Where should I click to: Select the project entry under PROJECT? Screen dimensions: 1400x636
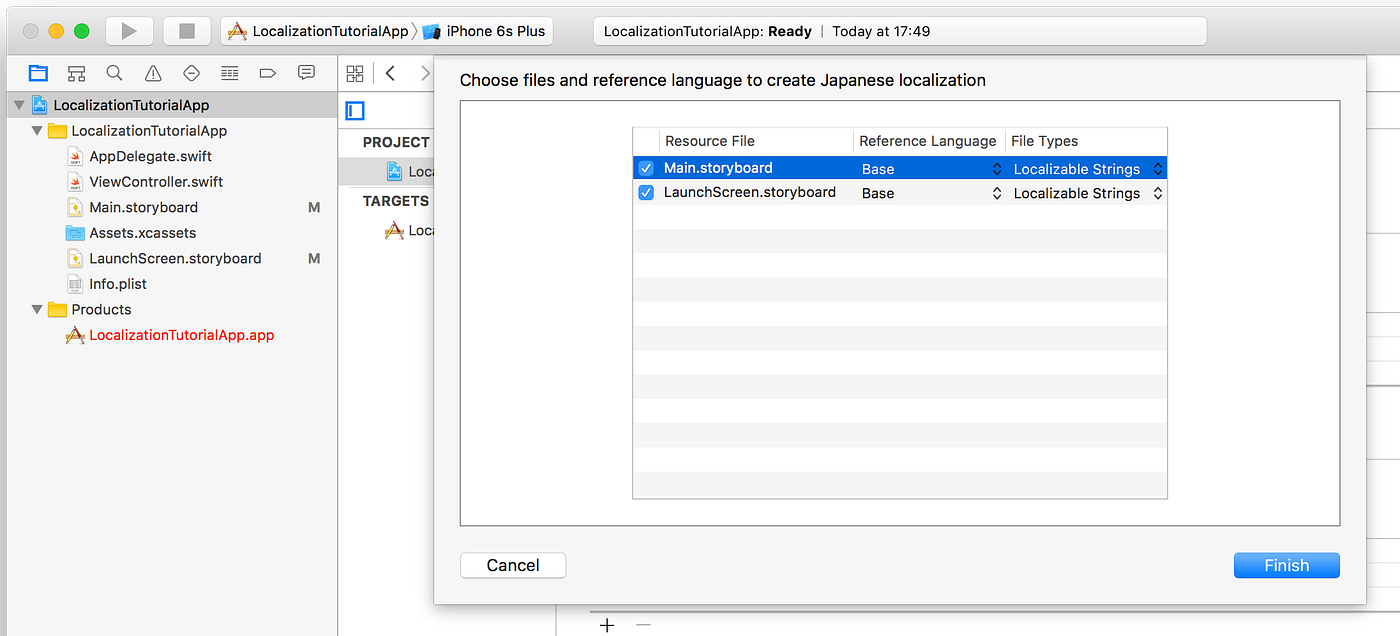408,171
